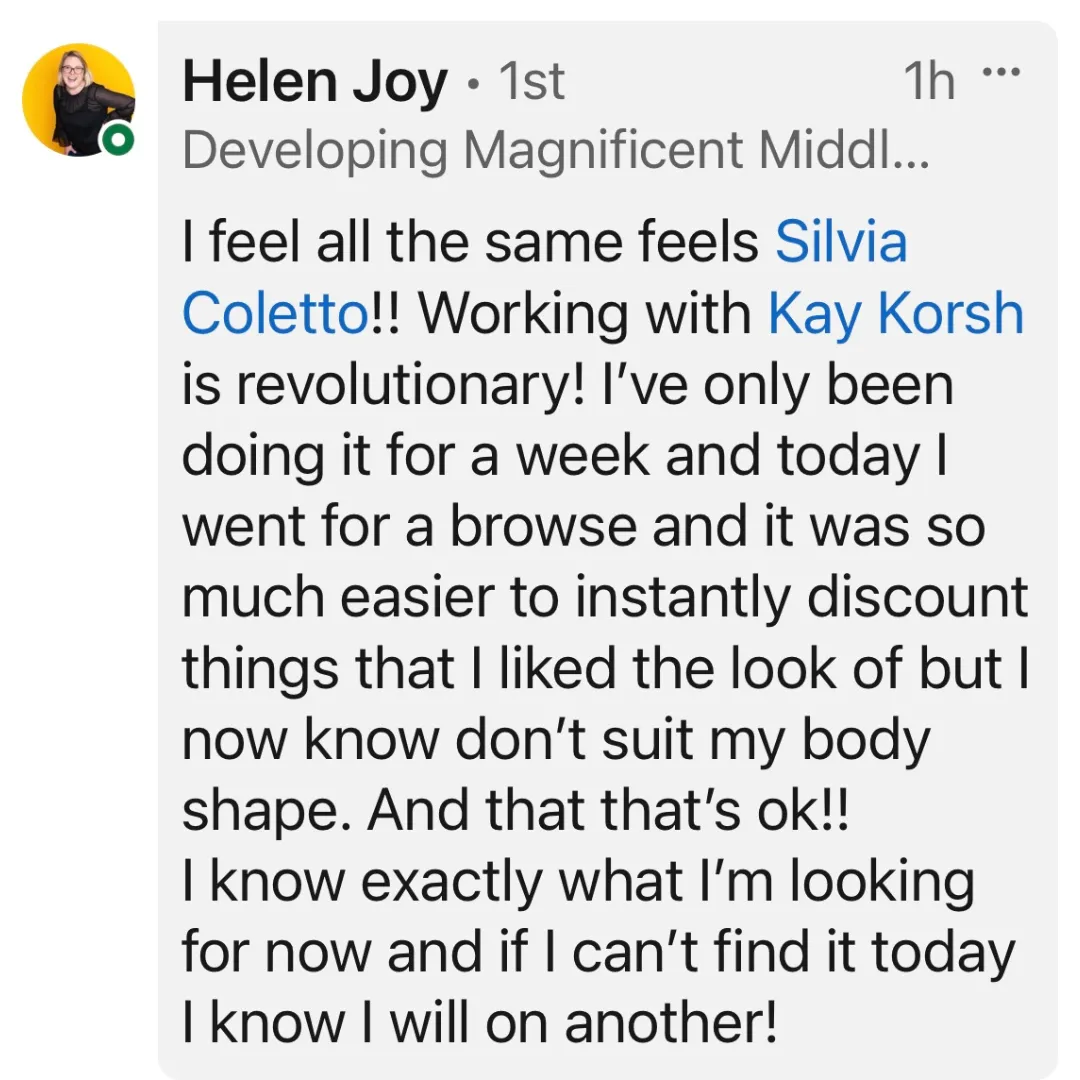Open Helen Joy's profile via her name

click(314, 82)
